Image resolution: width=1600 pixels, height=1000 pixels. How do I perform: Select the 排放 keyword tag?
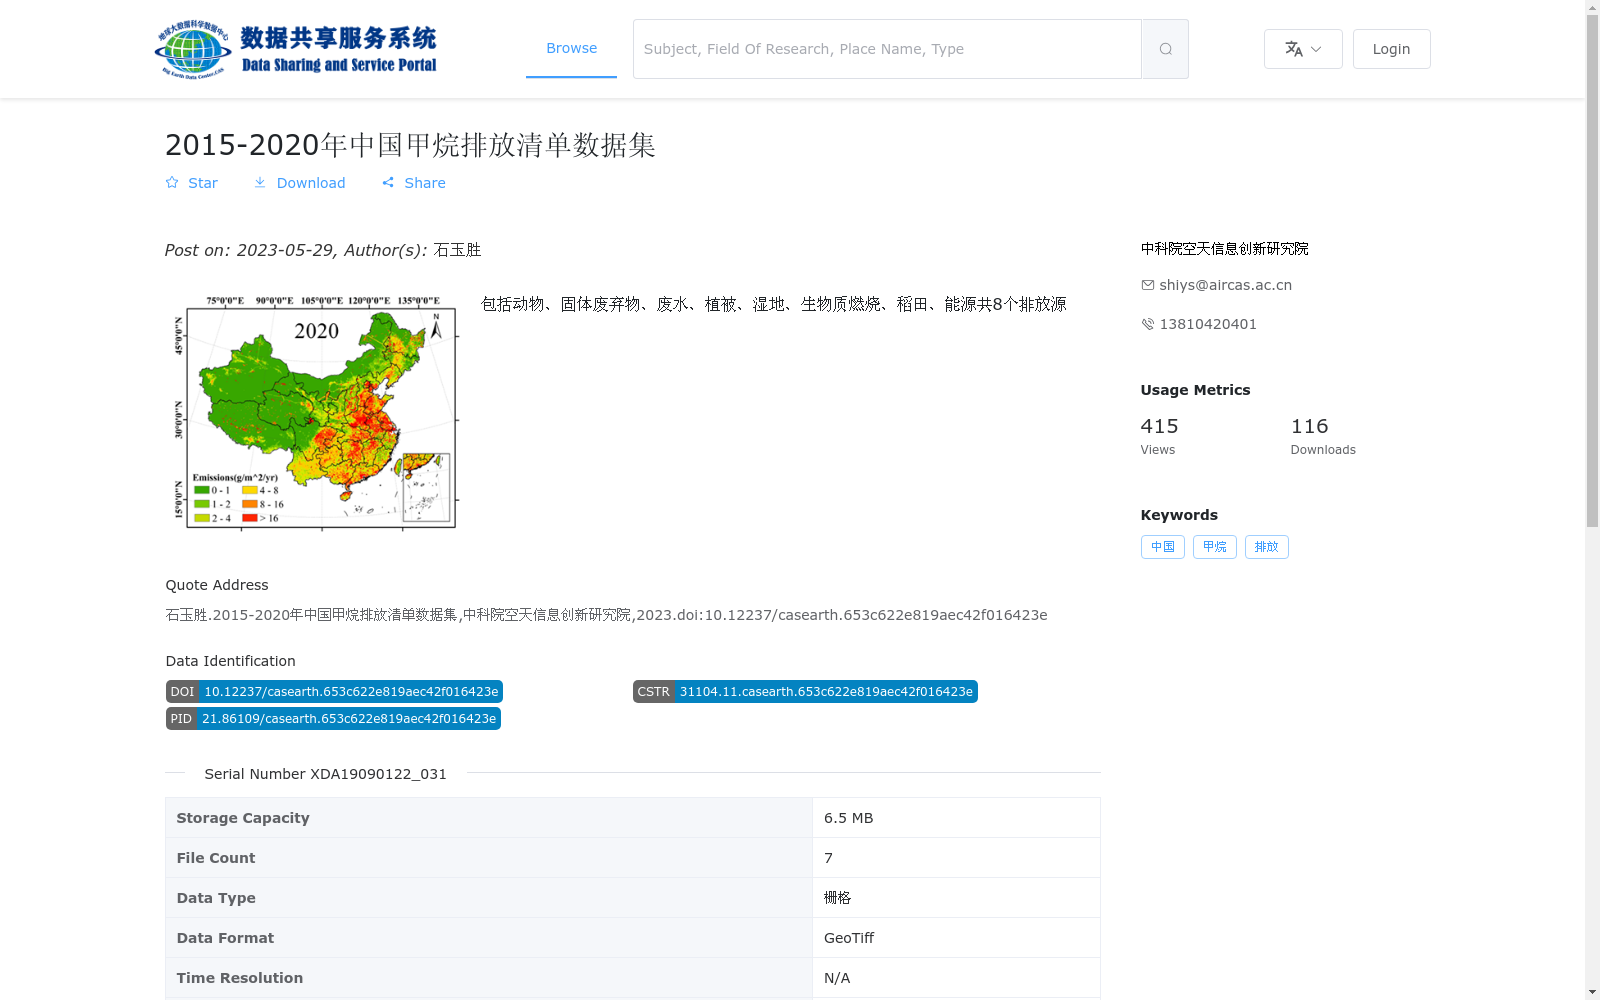point(1267,547)
